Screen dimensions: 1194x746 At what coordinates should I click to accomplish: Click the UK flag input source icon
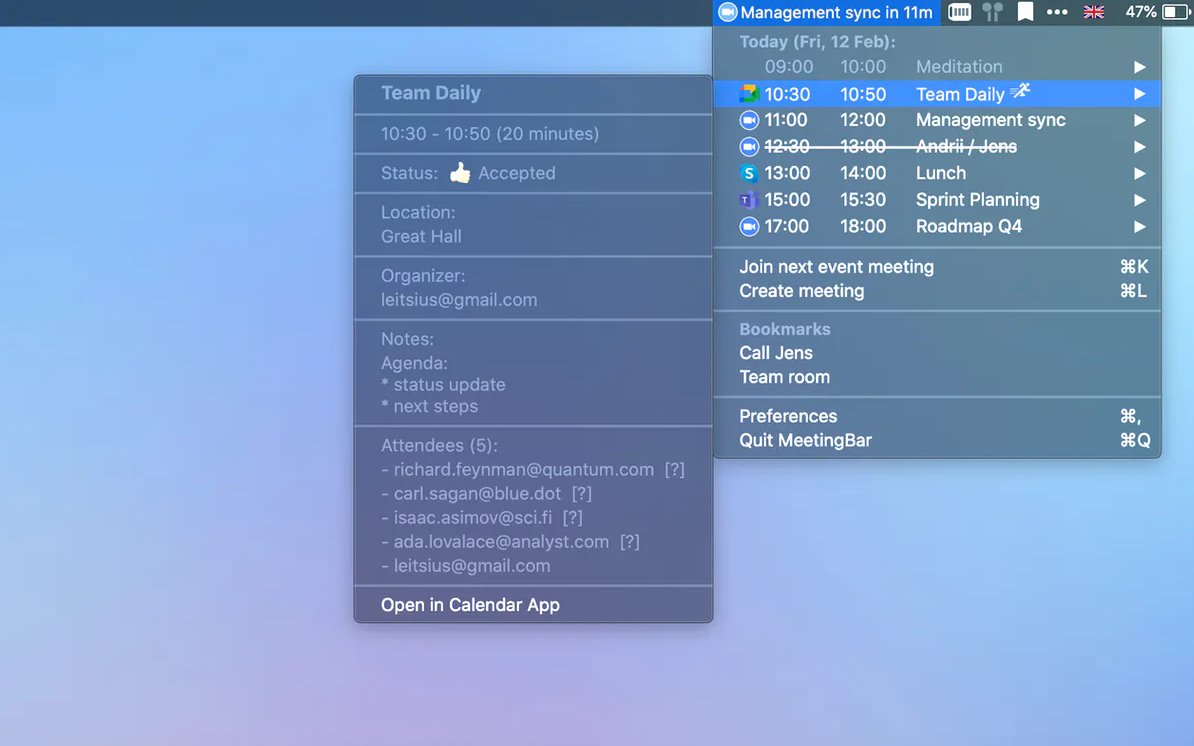[x=1093, y=12]
